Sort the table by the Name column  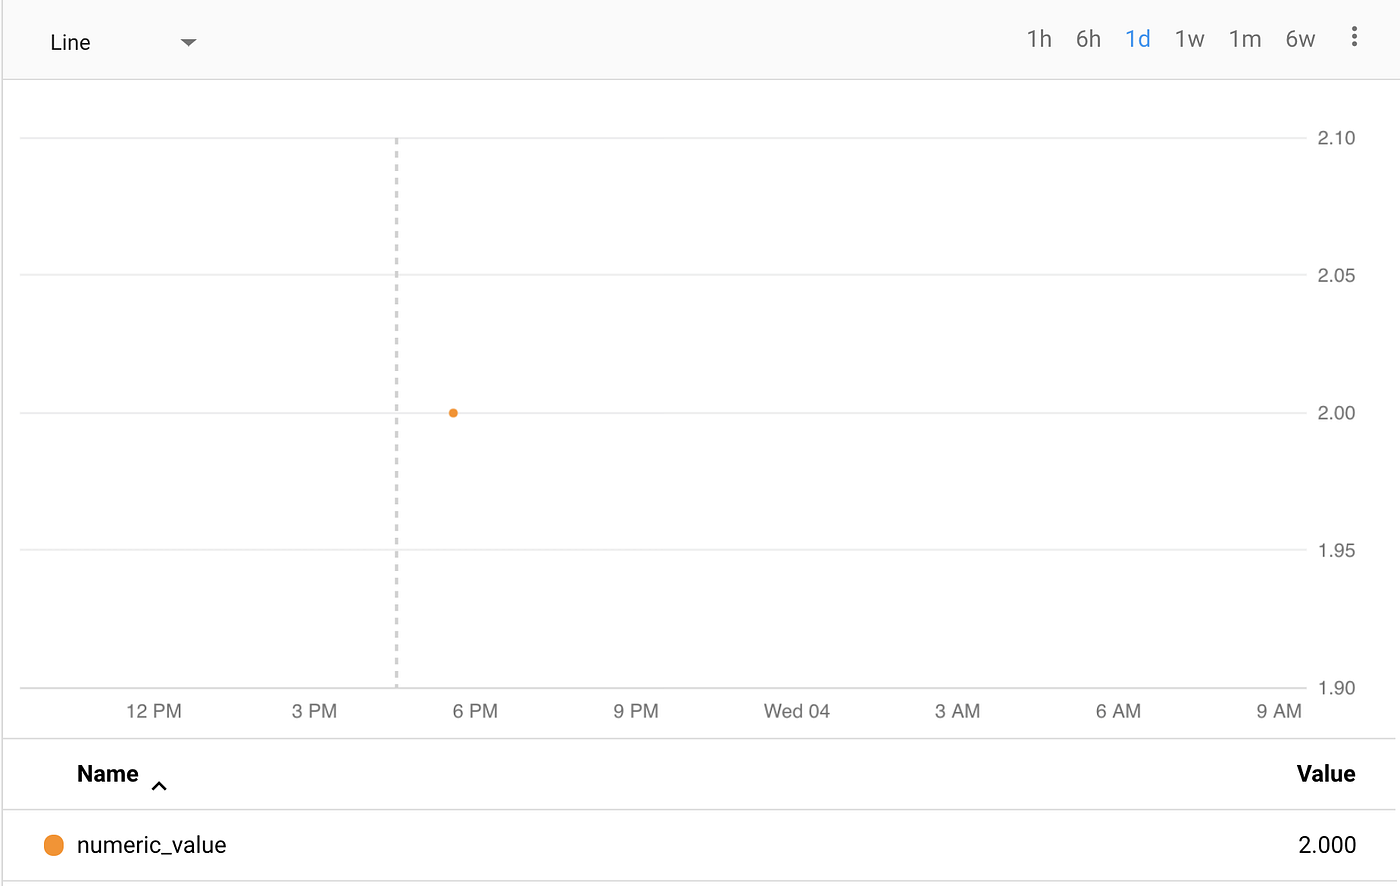pos(107,773)
